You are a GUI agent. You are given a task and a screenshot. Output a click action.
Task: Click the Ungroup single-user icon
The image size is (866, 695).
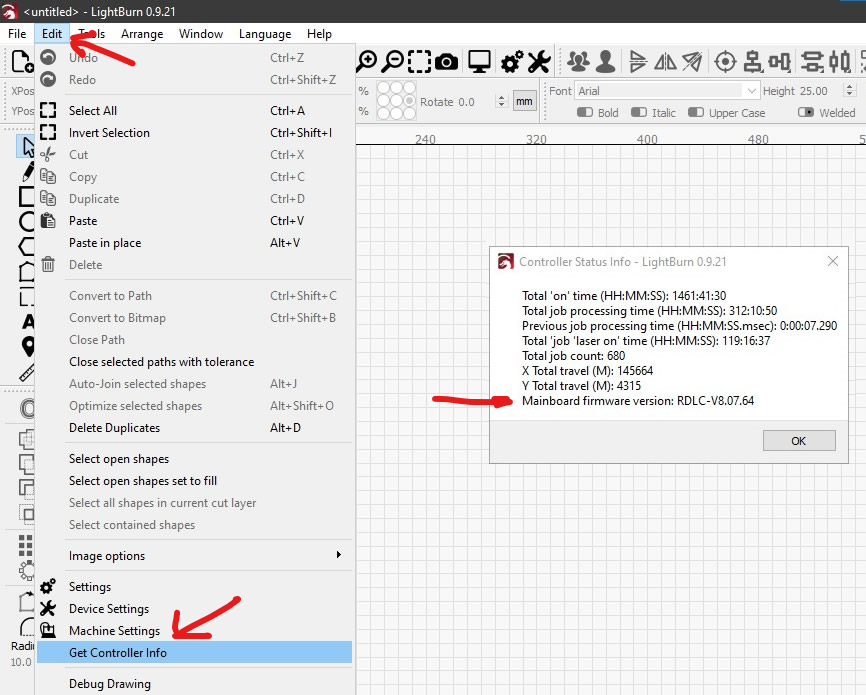[x=605, y=61]
